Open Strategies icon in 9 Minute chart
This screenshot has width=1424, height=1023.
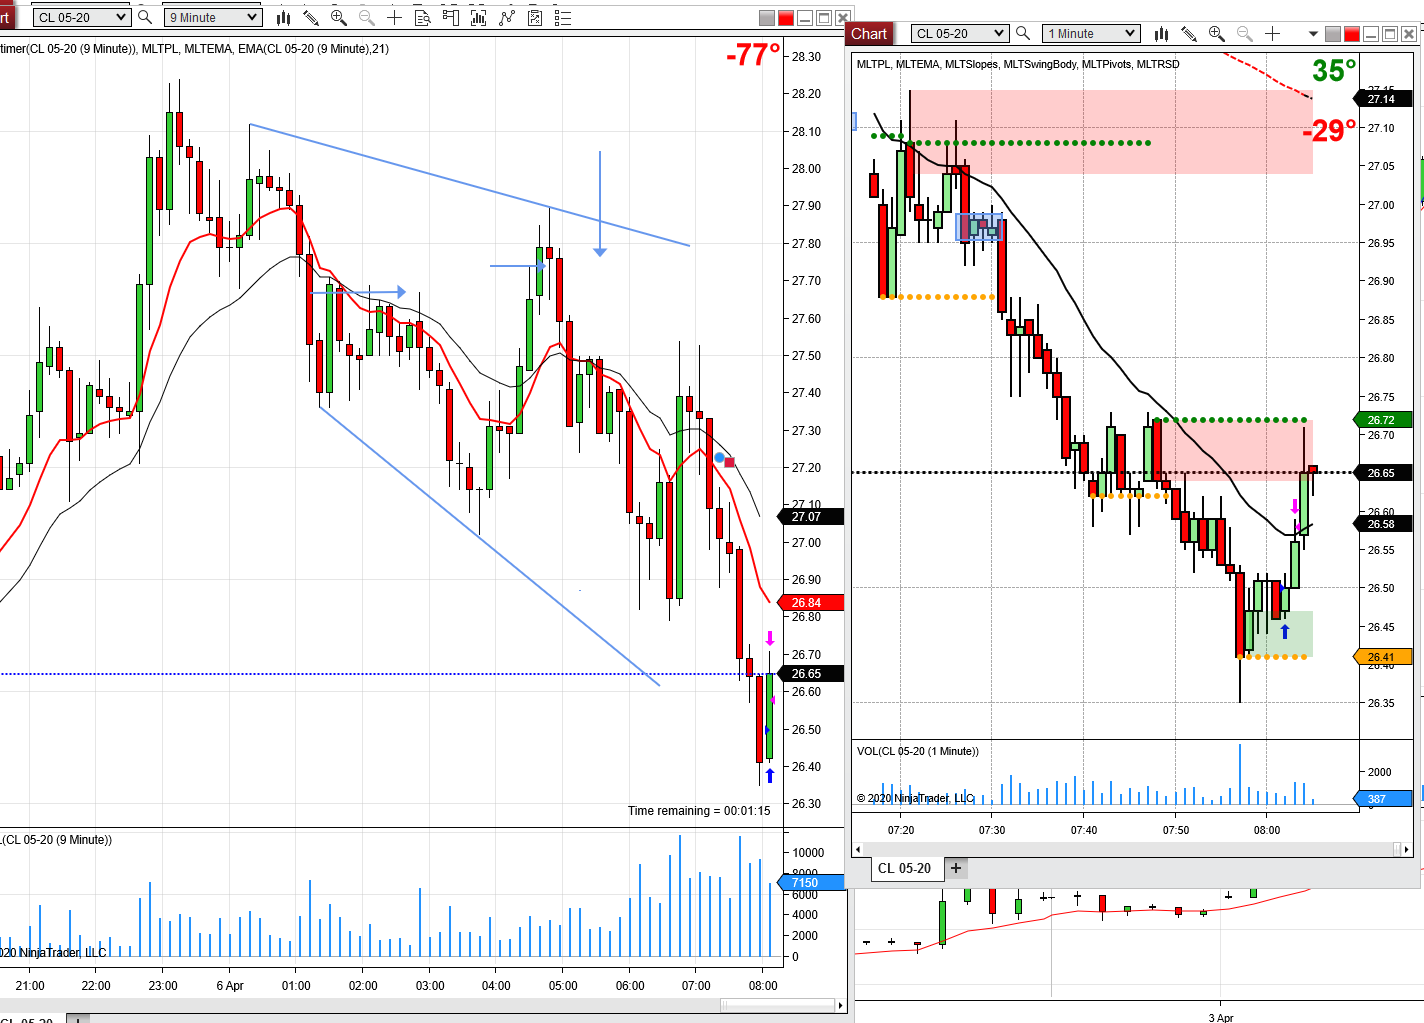[x=507, y=17]
